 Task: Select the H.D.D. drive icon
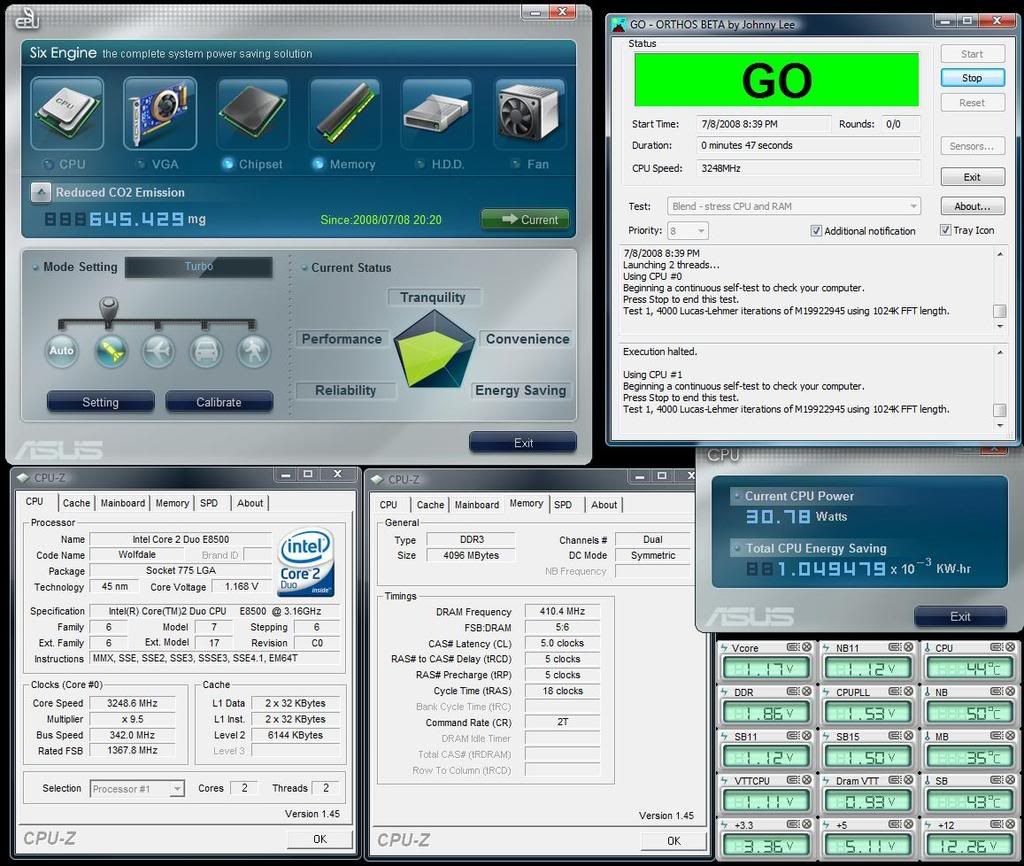click(x=438, y=114)
